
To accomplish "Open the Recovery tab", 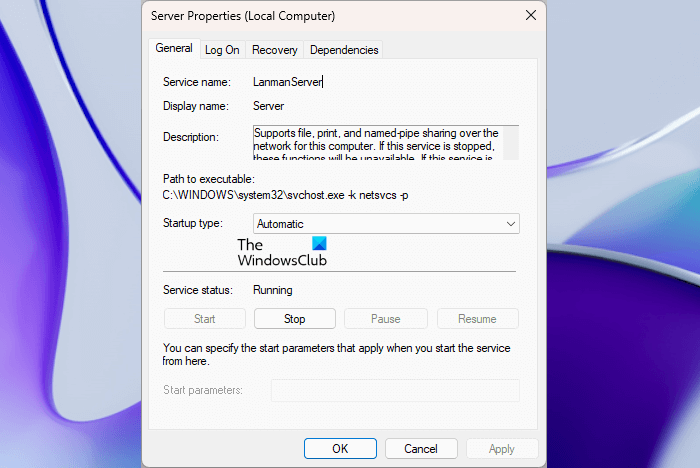I will coord(274,50).
